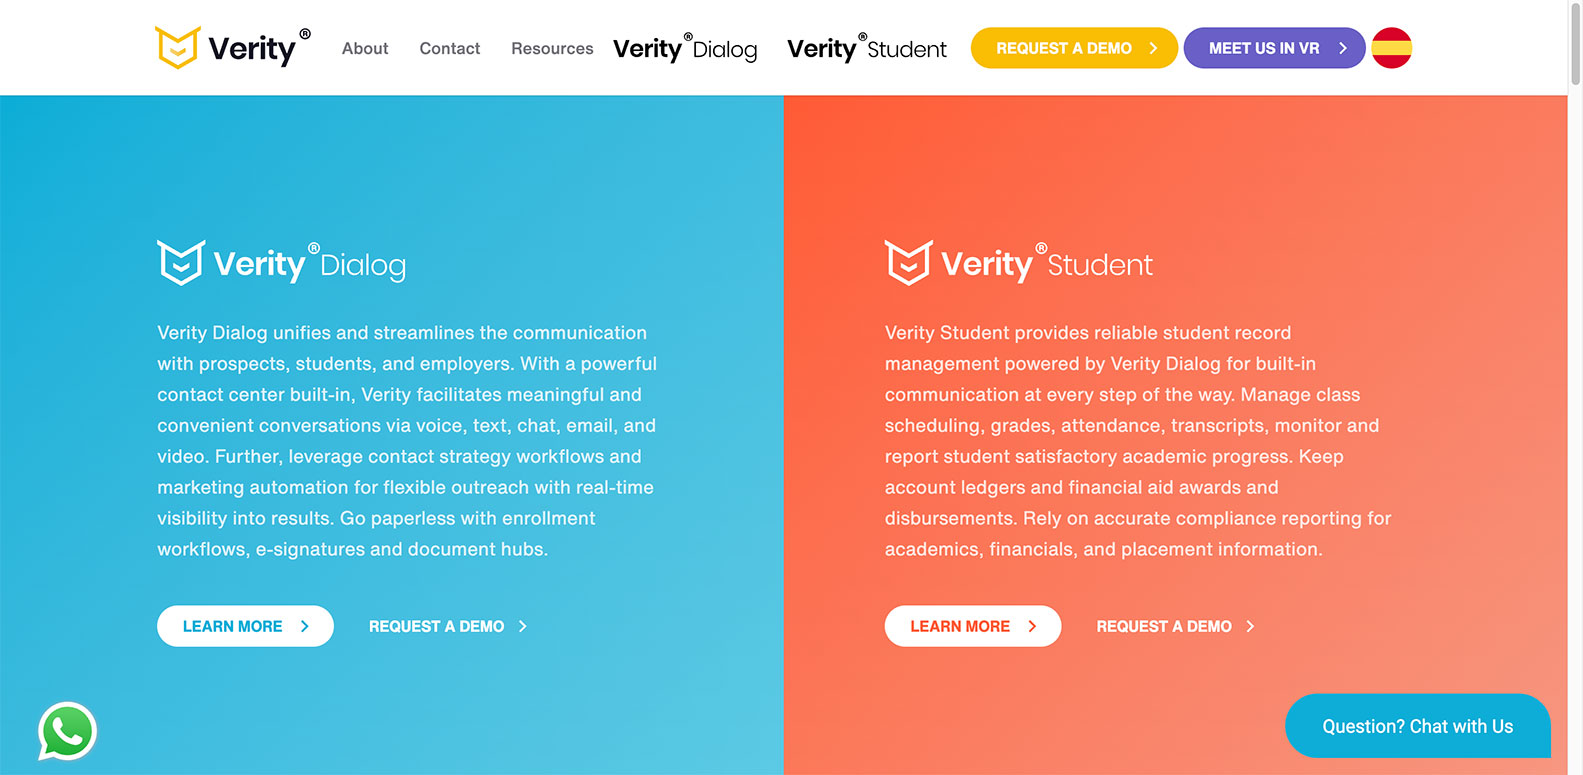The width and height of the screenshot is (1583, 775).
Task: Go to Verity Student in navigation bar
Action: pos(867,48)
